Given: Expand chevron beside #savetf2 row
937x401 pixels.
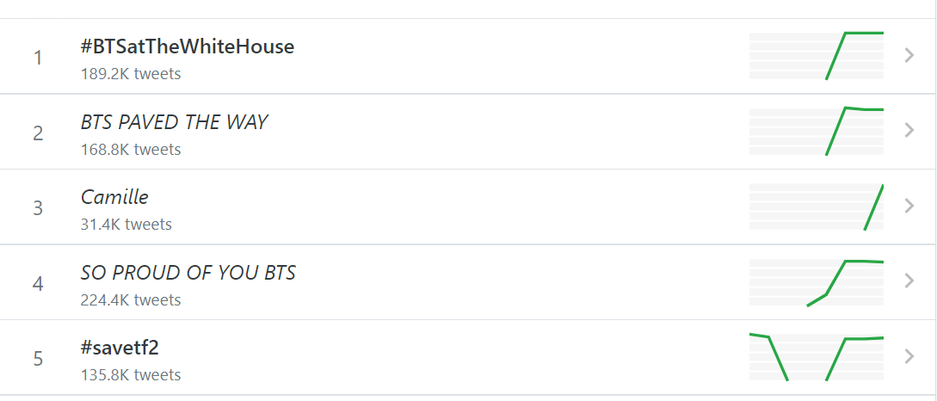Looking at the screenshot, I should 909,356.
